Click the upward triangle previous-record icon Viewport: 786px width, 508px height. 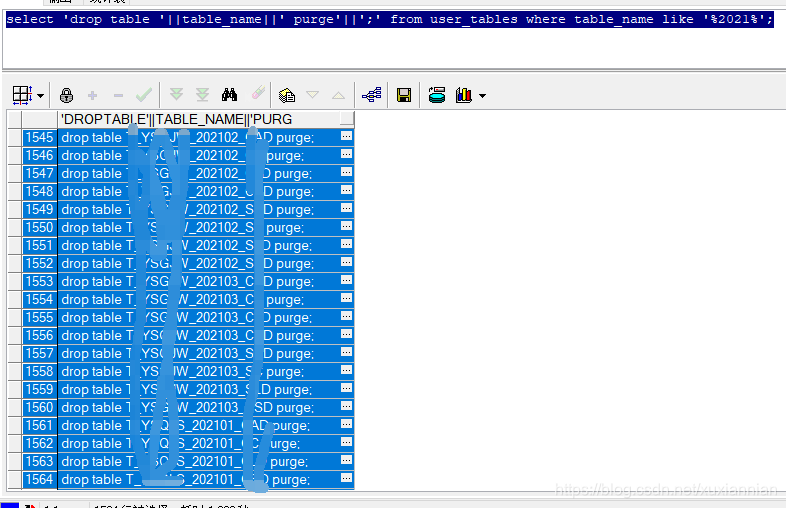coord(338,95)
